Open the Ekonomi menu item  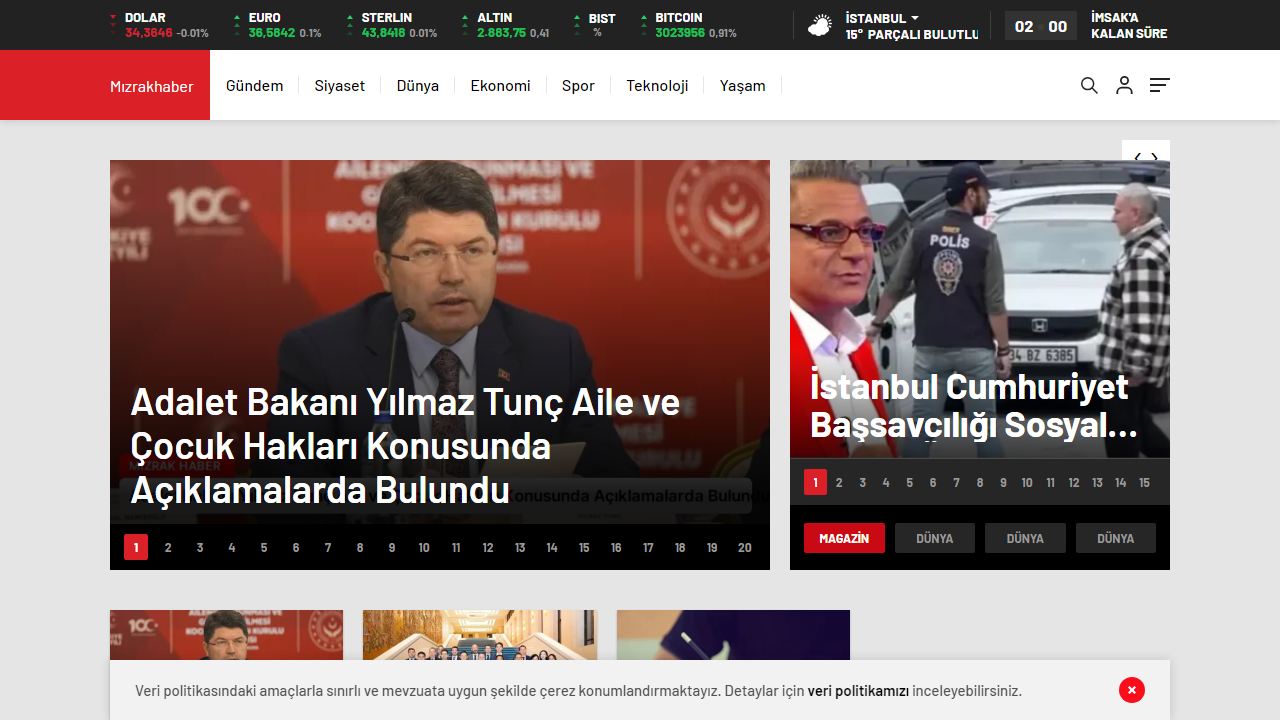click(x=500, y=86)
